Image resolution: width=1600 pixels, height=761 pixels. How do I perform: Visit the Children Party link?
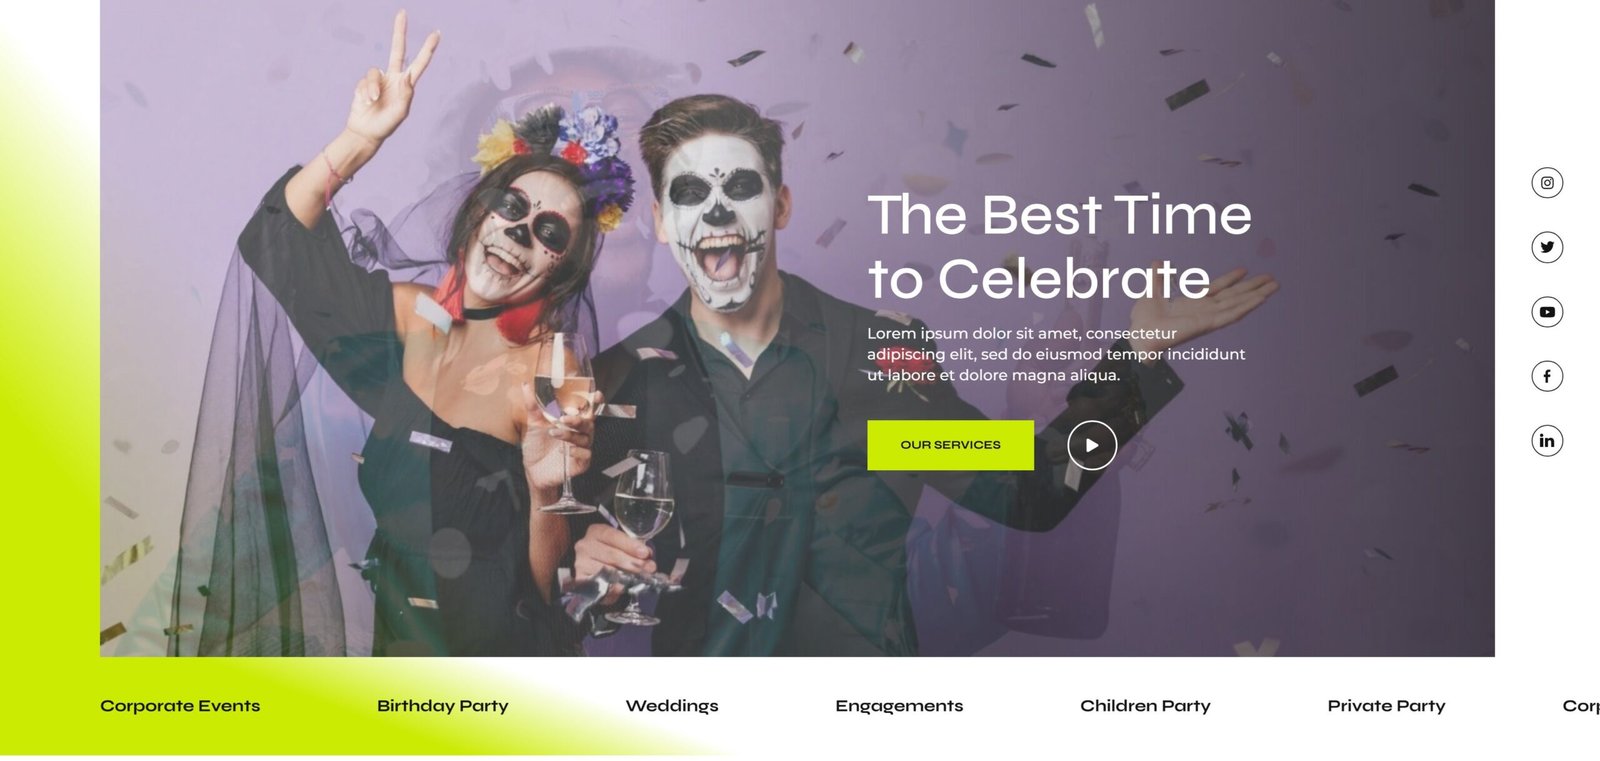click(1145, 706)
